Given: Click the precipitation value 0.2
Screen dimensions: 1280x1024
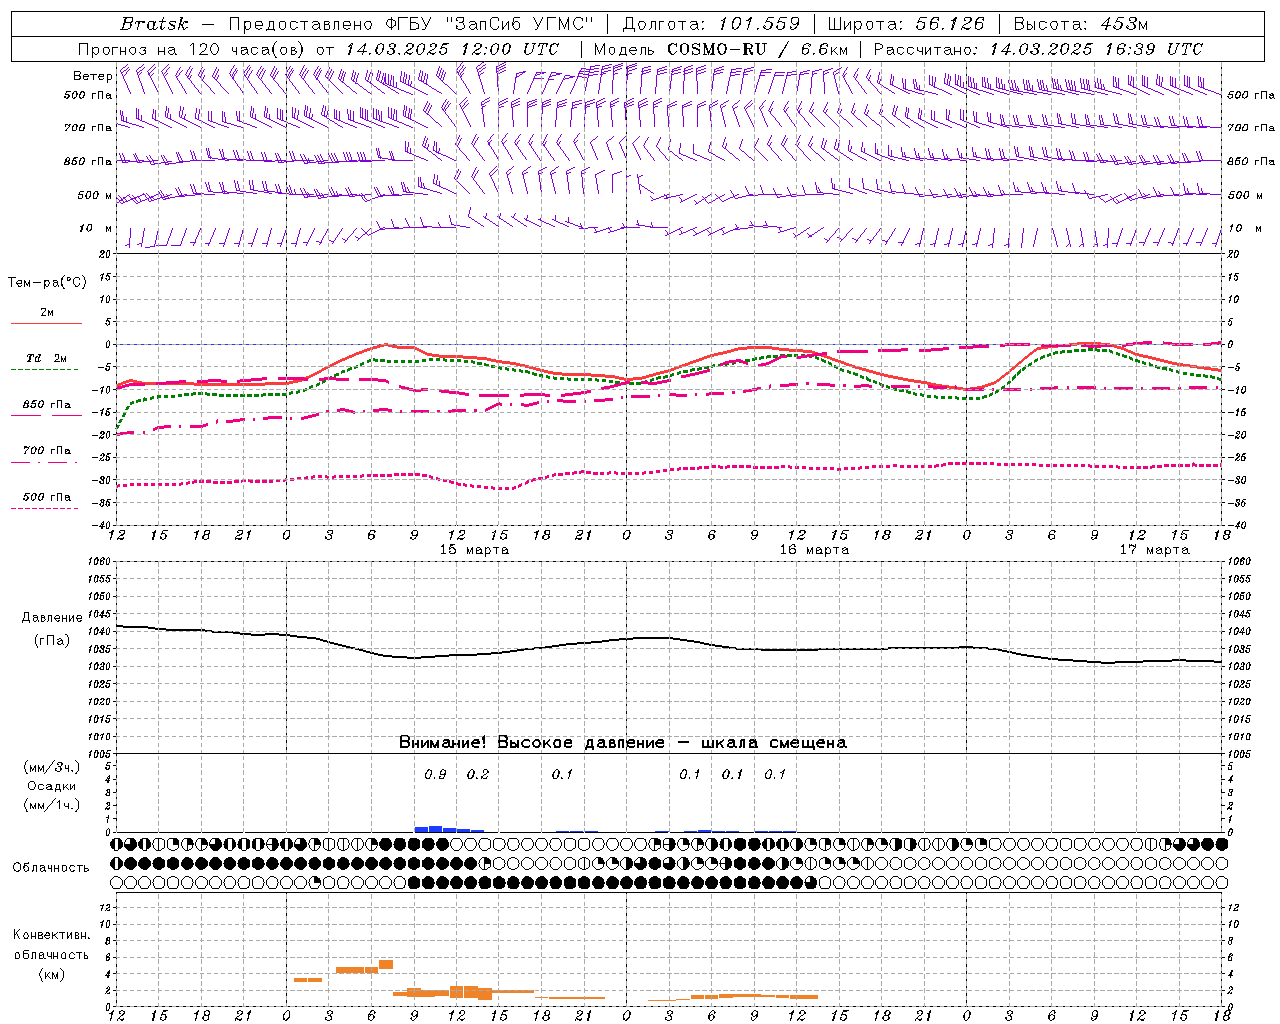Looking at the screenshot, I should pyautogui.click(x=478, y=774).
